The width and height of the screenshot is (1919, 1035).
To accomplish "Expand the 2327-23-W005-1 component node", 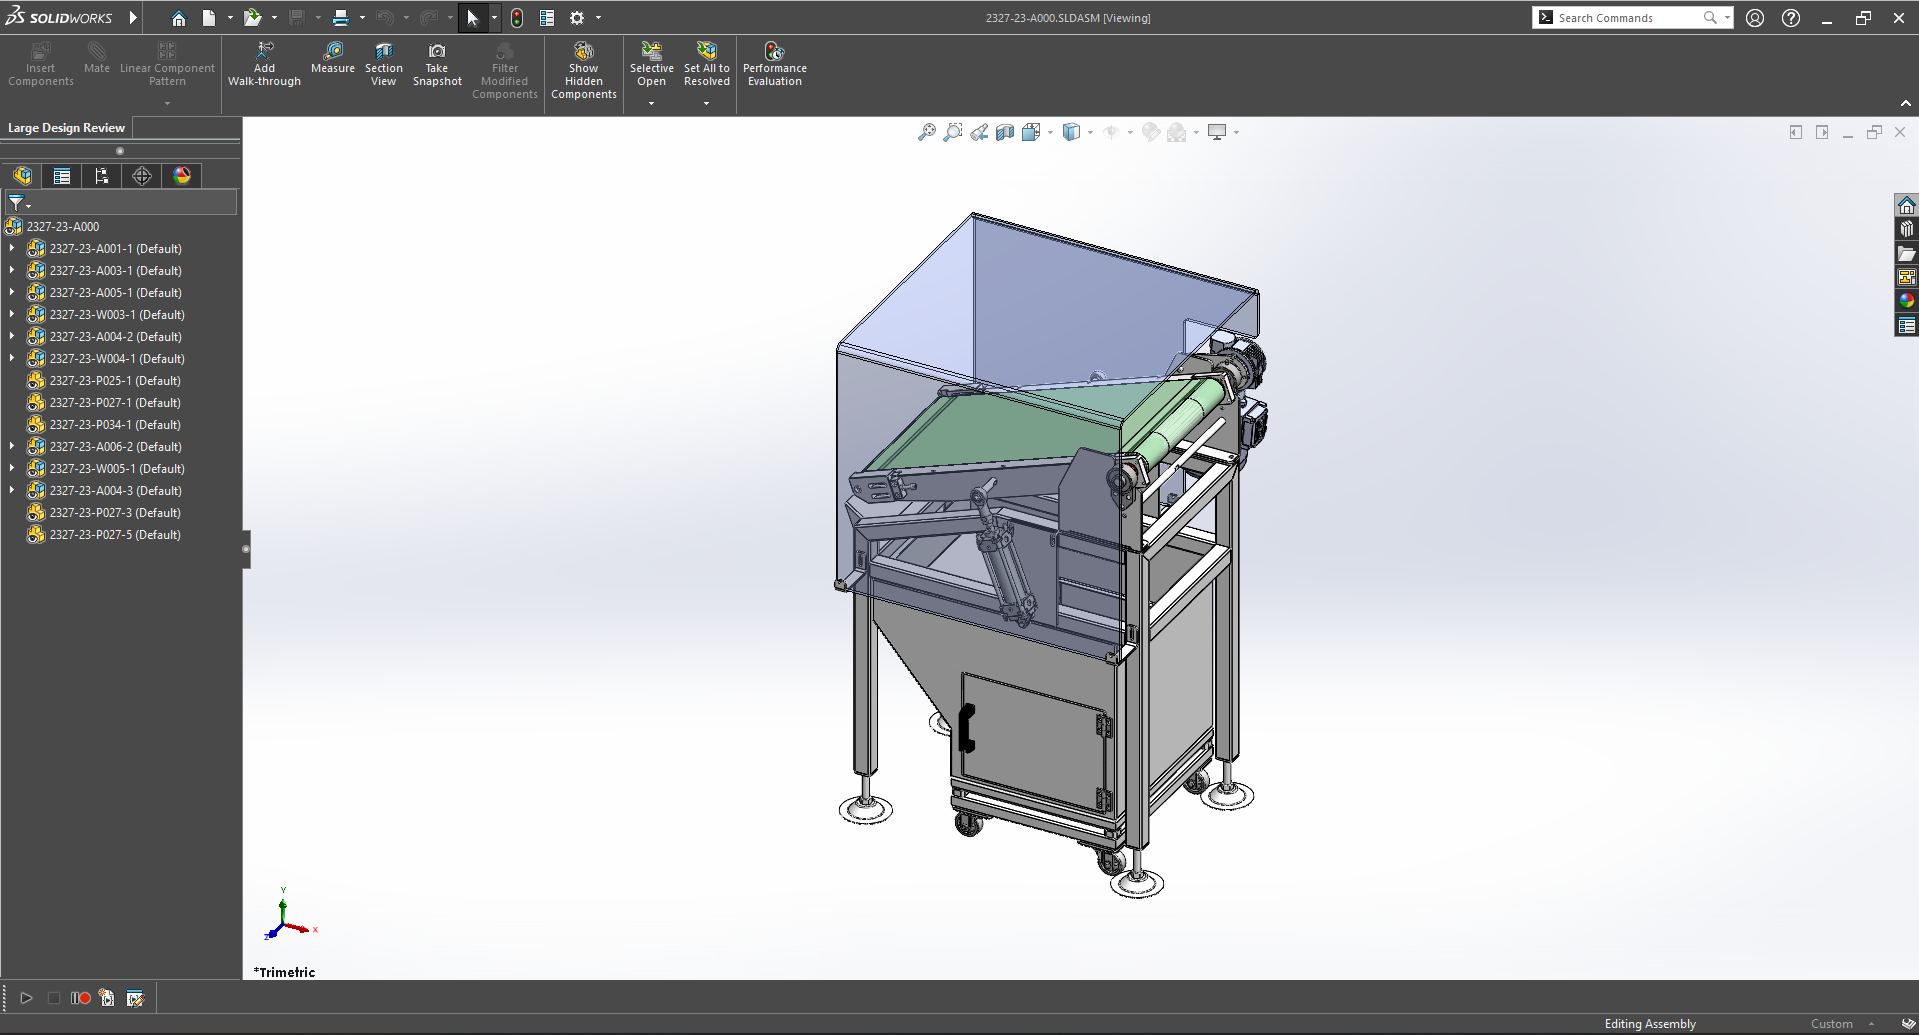I will (12, 469).
